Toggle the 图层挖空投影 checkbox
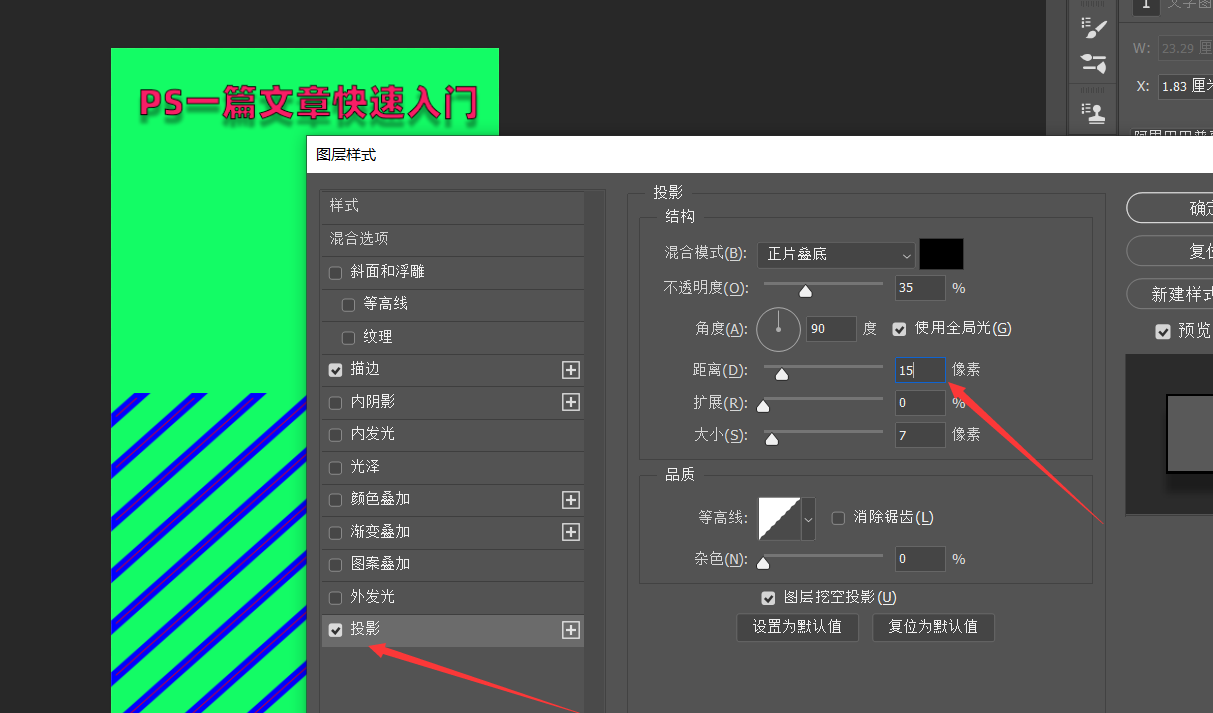 (768, 598)
